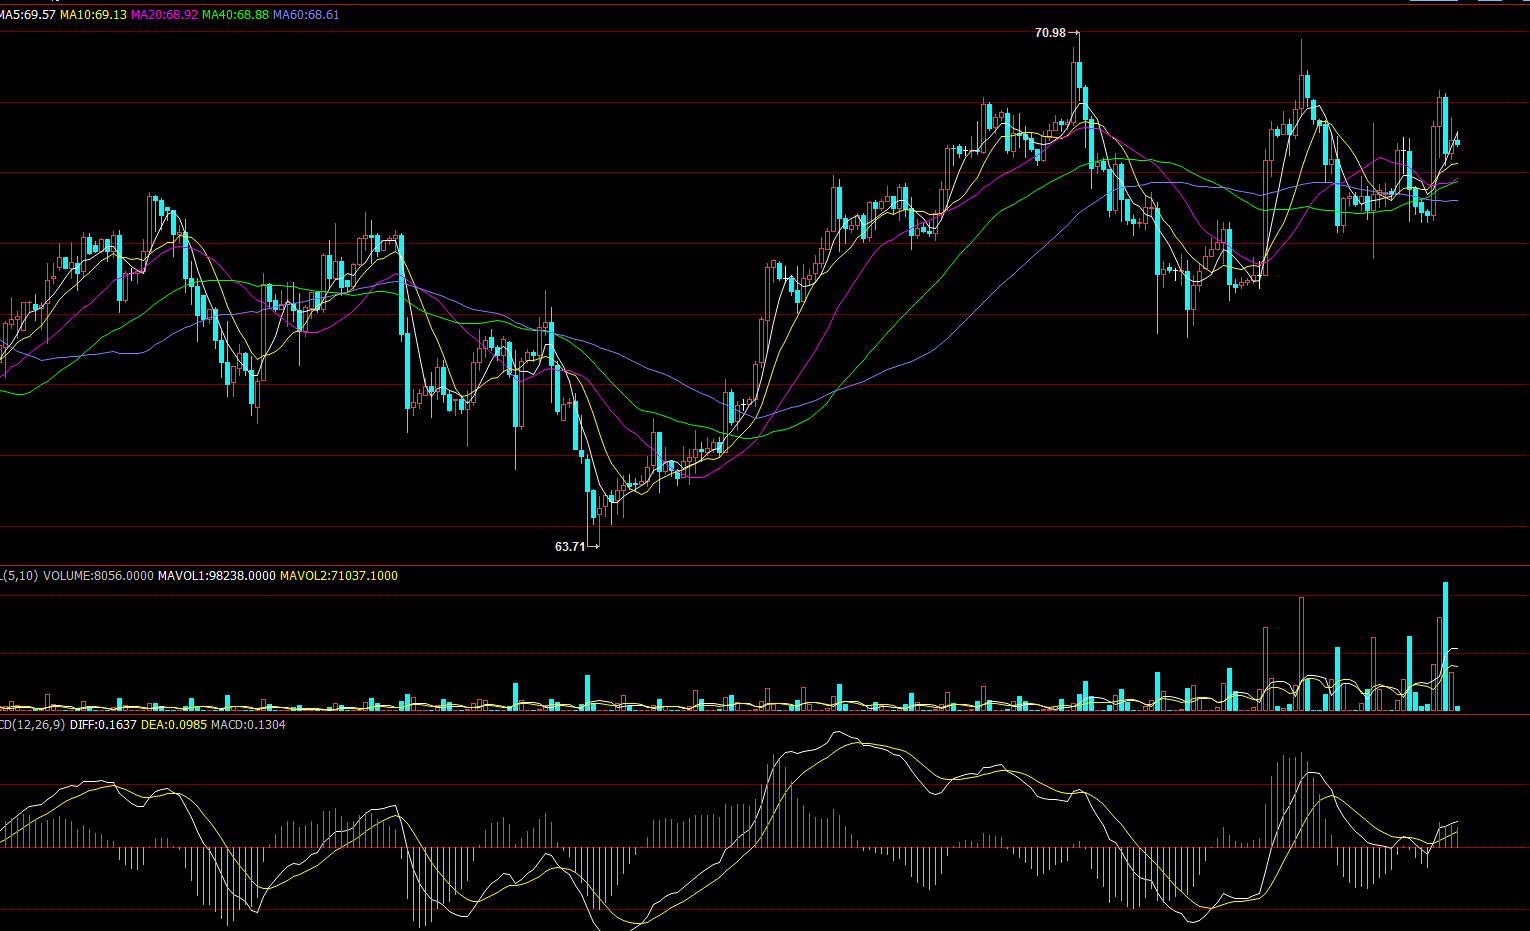Click the MA5:69.57 indicator label
The width and height of the screenshot is (1530, 931).
pos(27,15)
